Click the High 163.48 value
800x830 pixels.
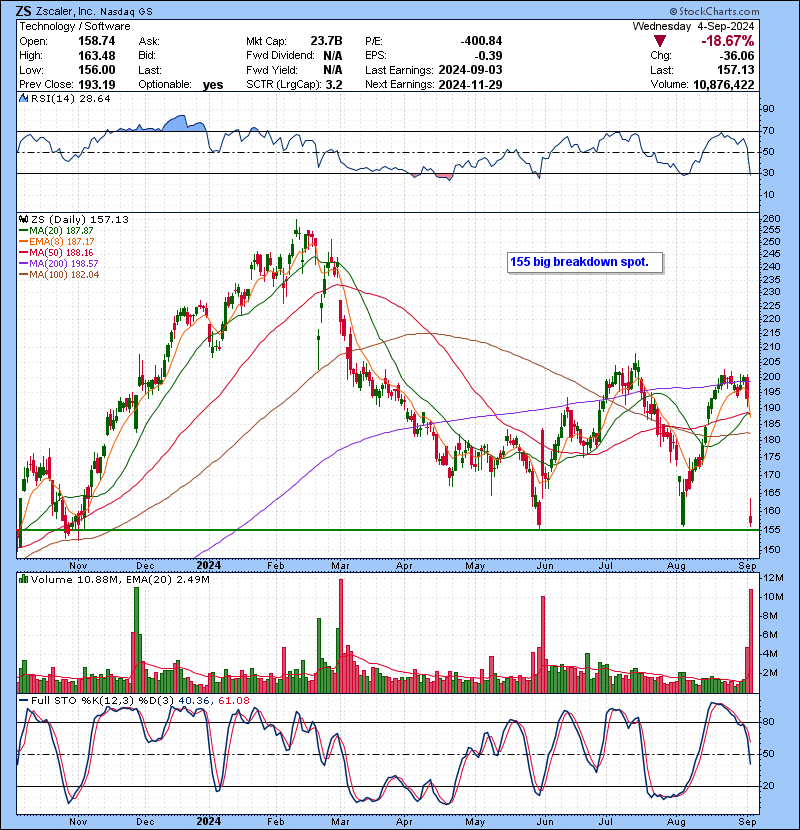pos(97,56)
